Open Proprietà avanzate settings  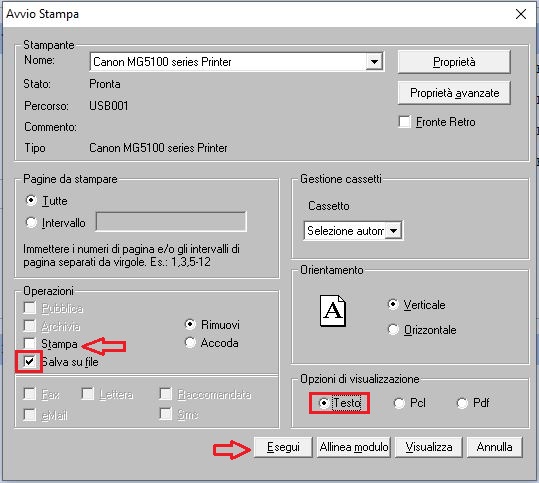point(454,93)
